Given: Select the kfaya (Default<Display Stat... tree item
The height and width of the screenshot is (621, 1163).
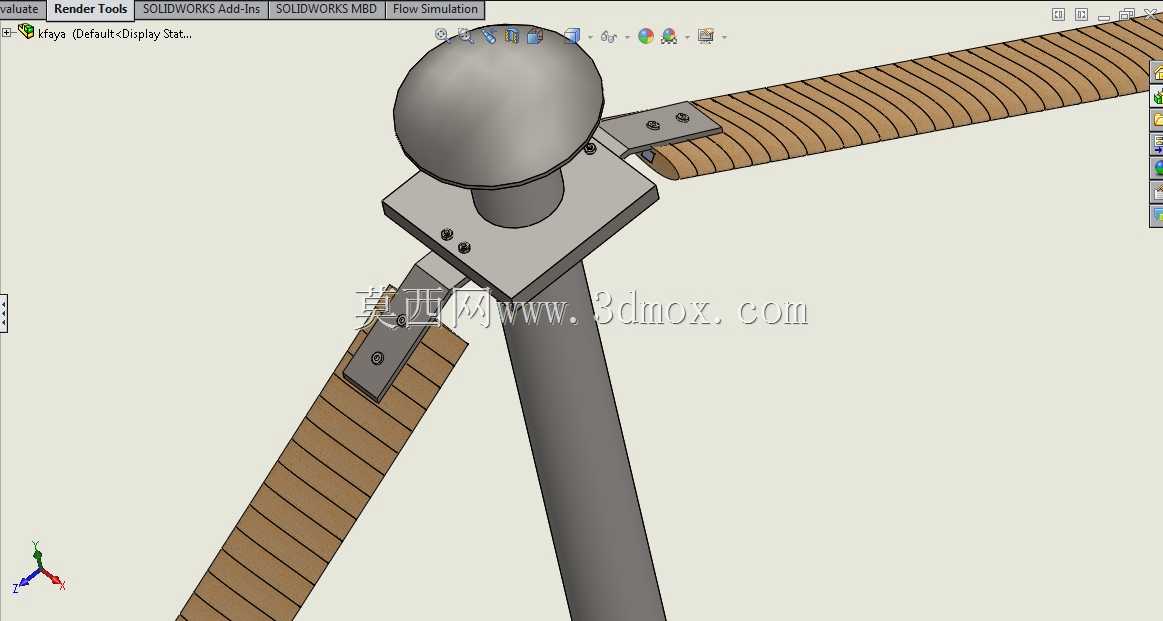Looking at the screenshot, I should (x=114, y=33).
